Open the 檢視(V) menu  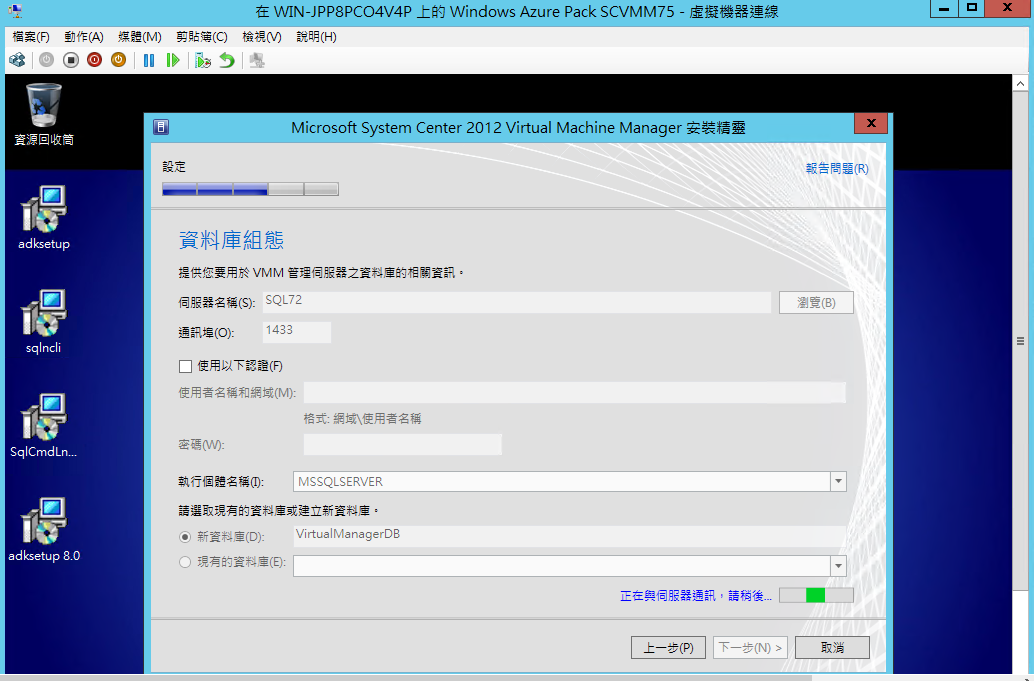[262, 37]
